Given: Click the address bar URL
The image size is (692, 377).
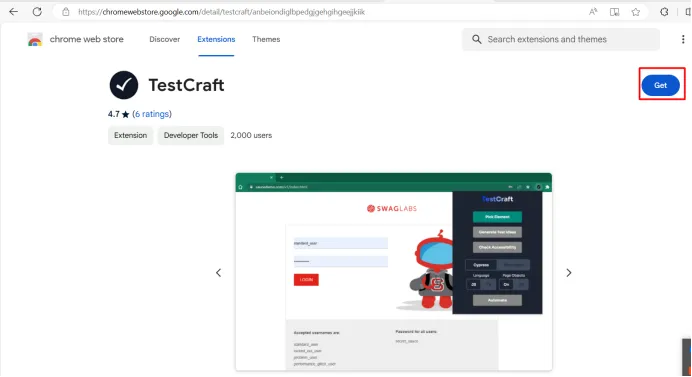Looking at the screenshot, I should coord(222,12).
